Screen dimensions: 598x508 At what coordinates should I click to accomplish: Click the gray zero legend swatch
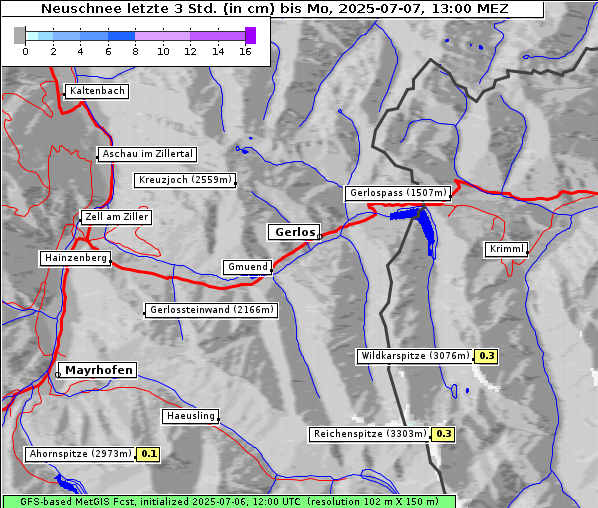(x=19, y=35)
